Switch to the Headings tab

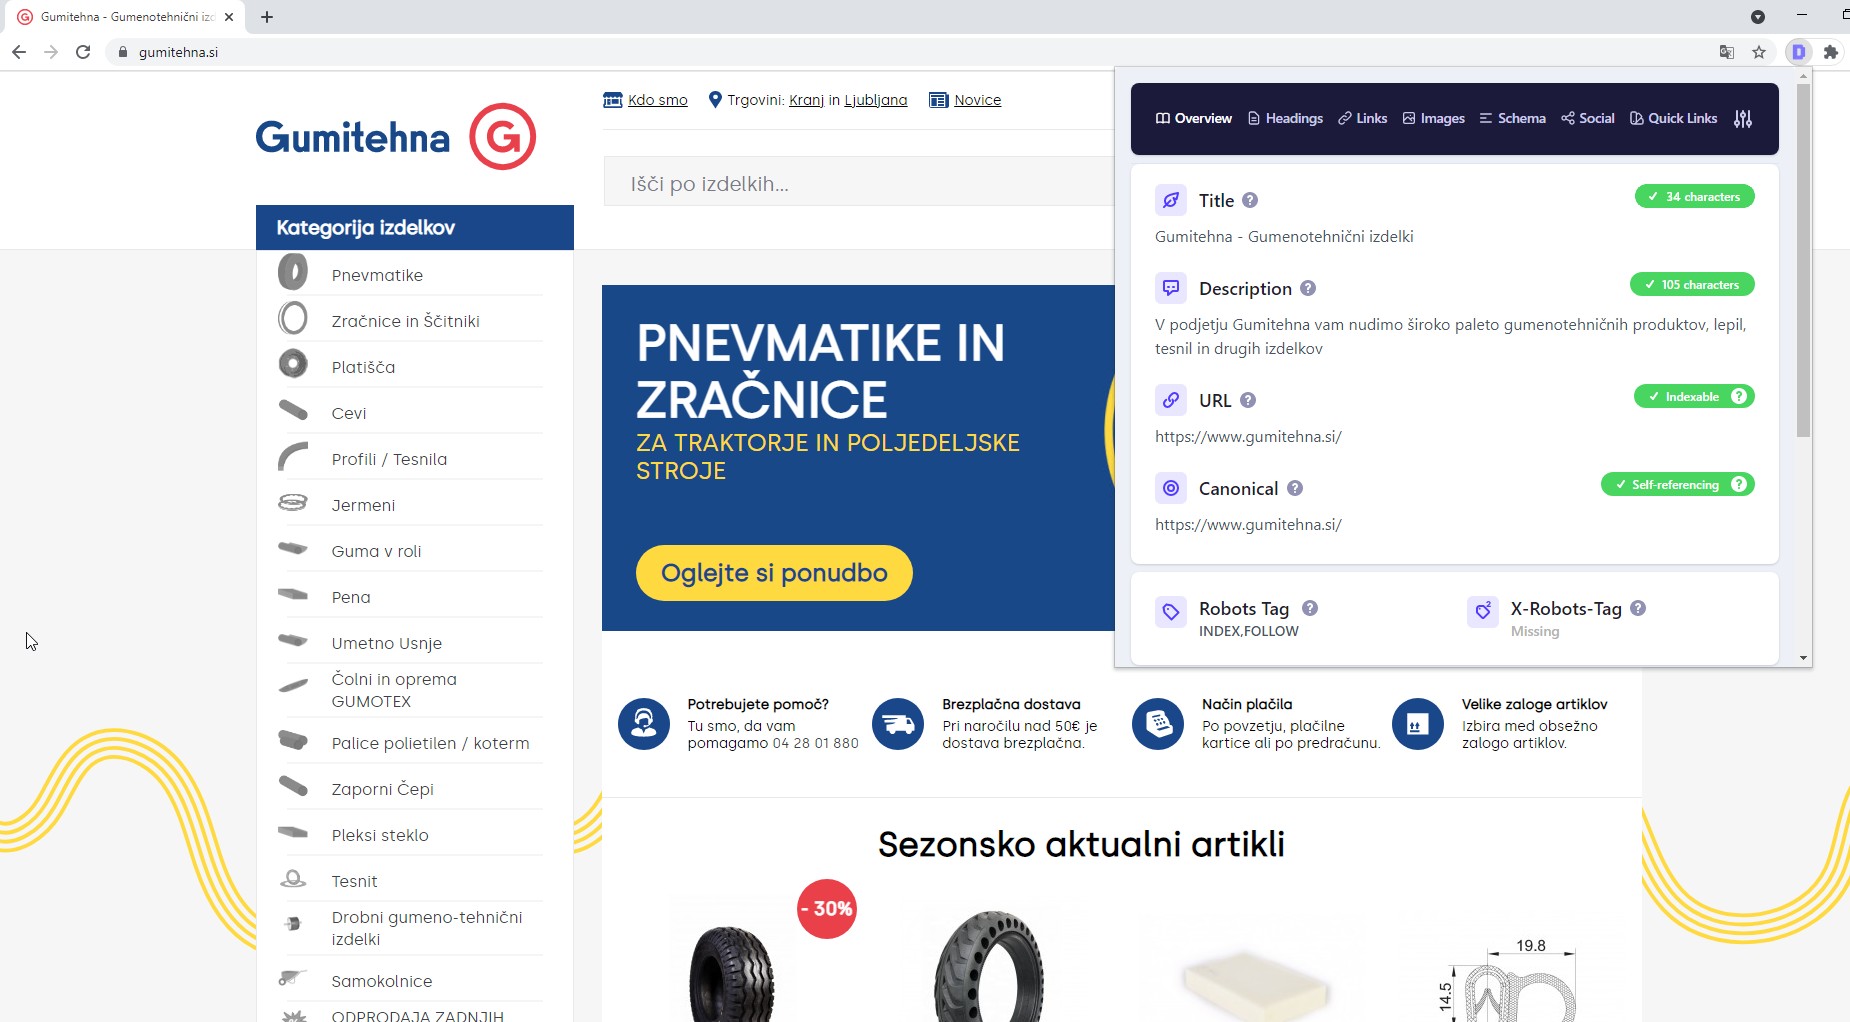[x=1285, y=118]
